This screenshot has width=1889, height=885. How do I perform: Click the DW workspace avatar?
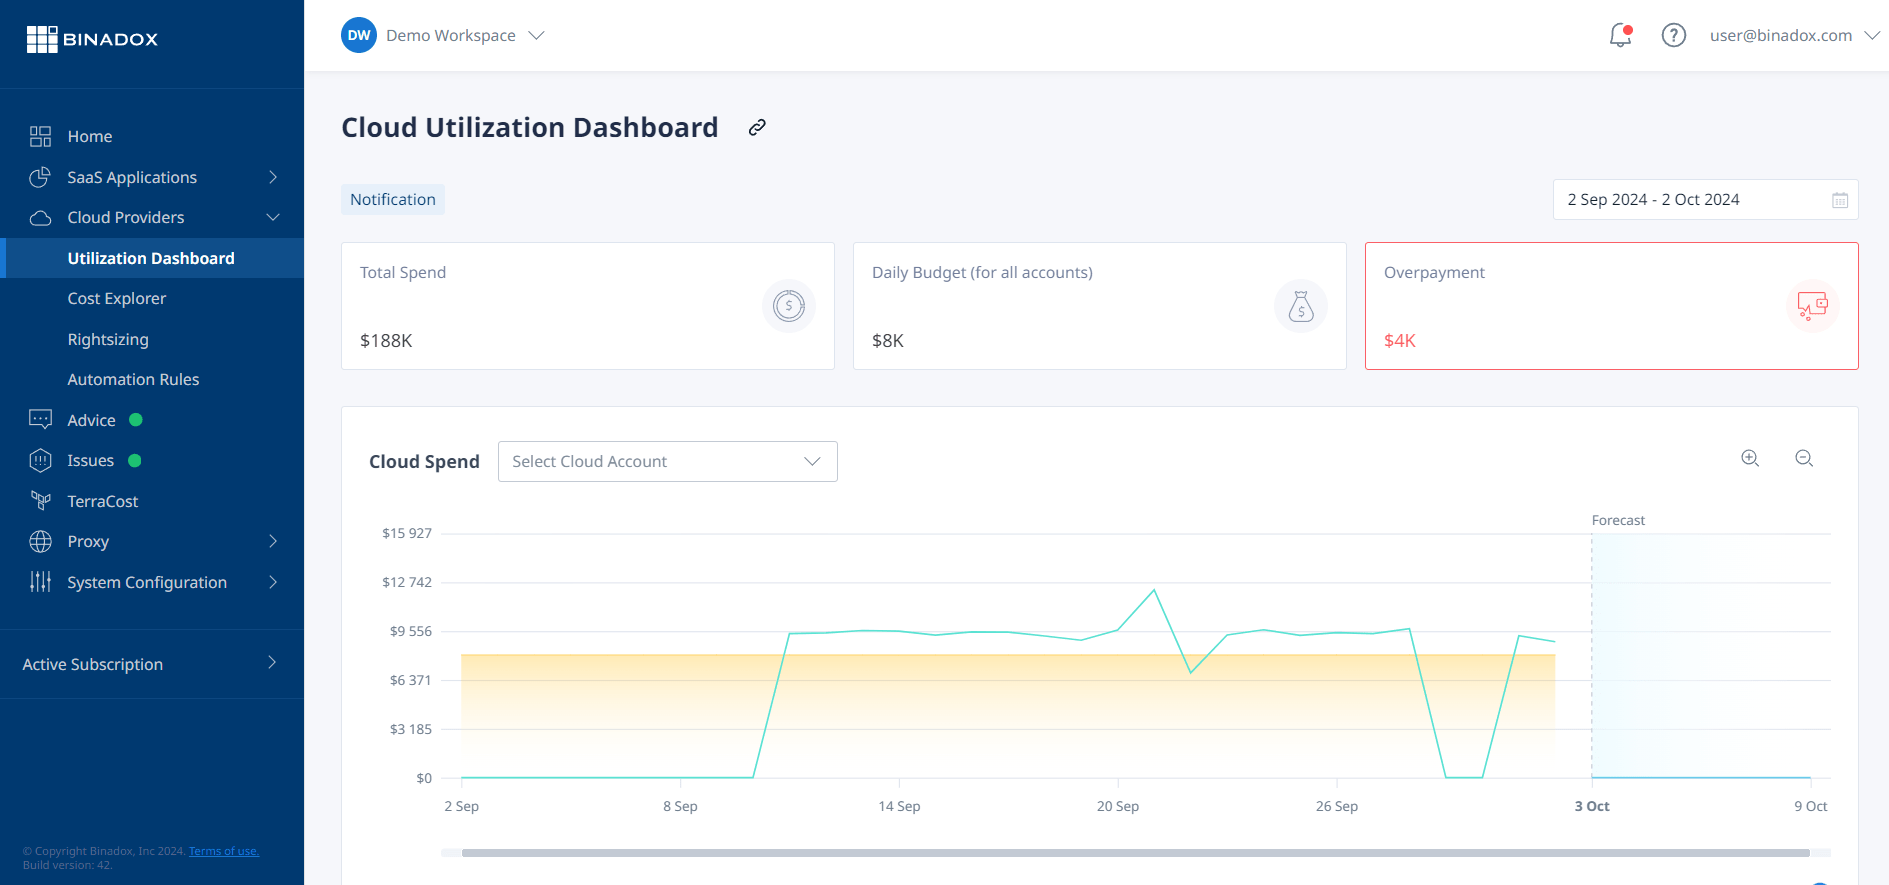(x=359, y=35)
